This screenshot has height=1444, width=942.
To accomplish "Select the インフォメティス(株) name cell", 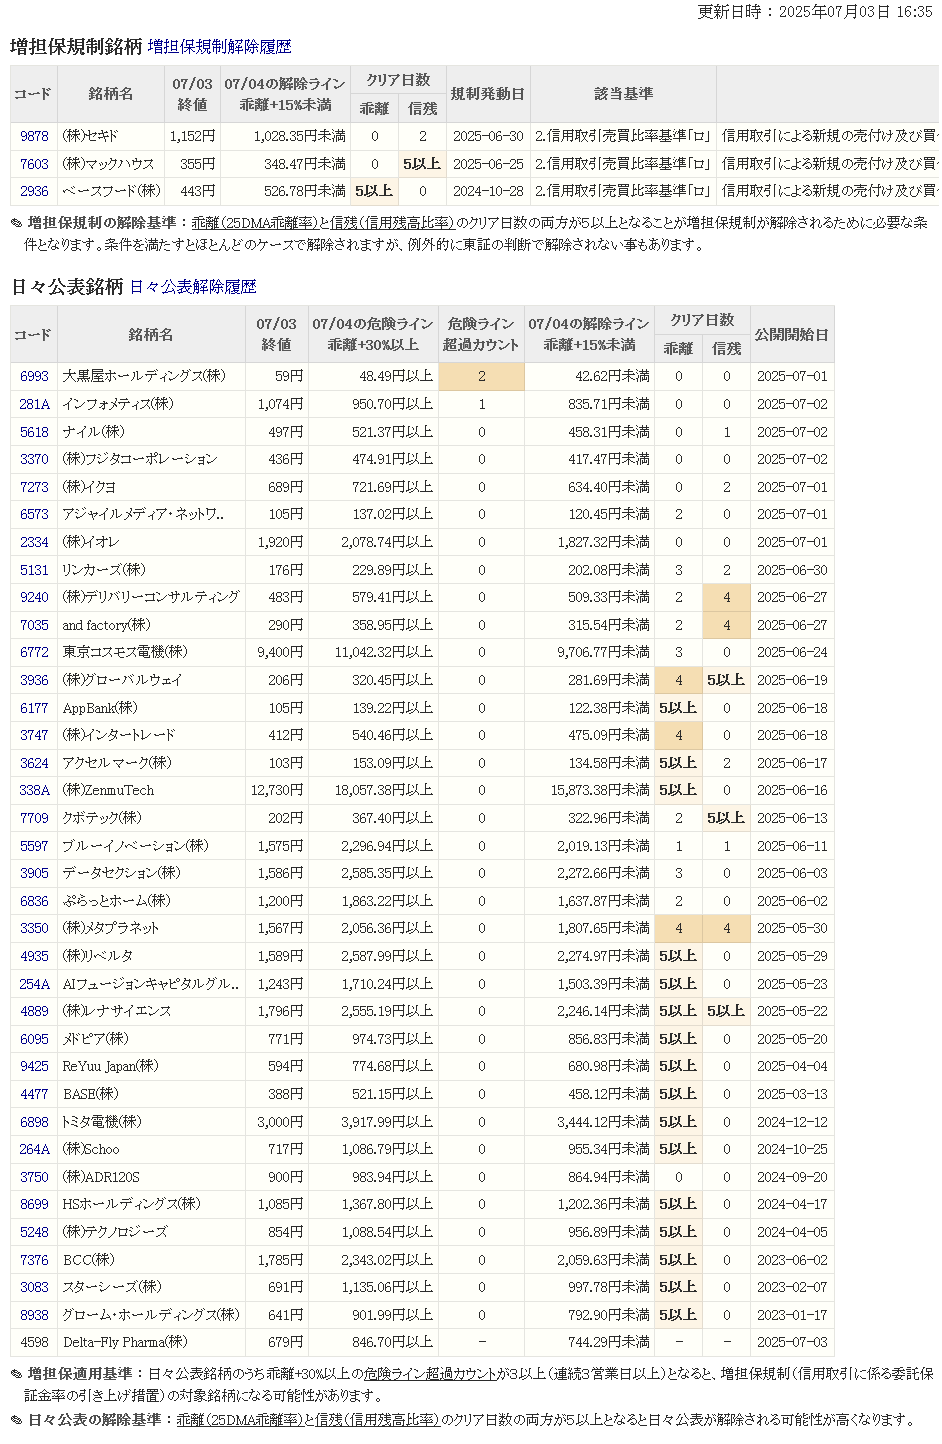I will 151,404.
